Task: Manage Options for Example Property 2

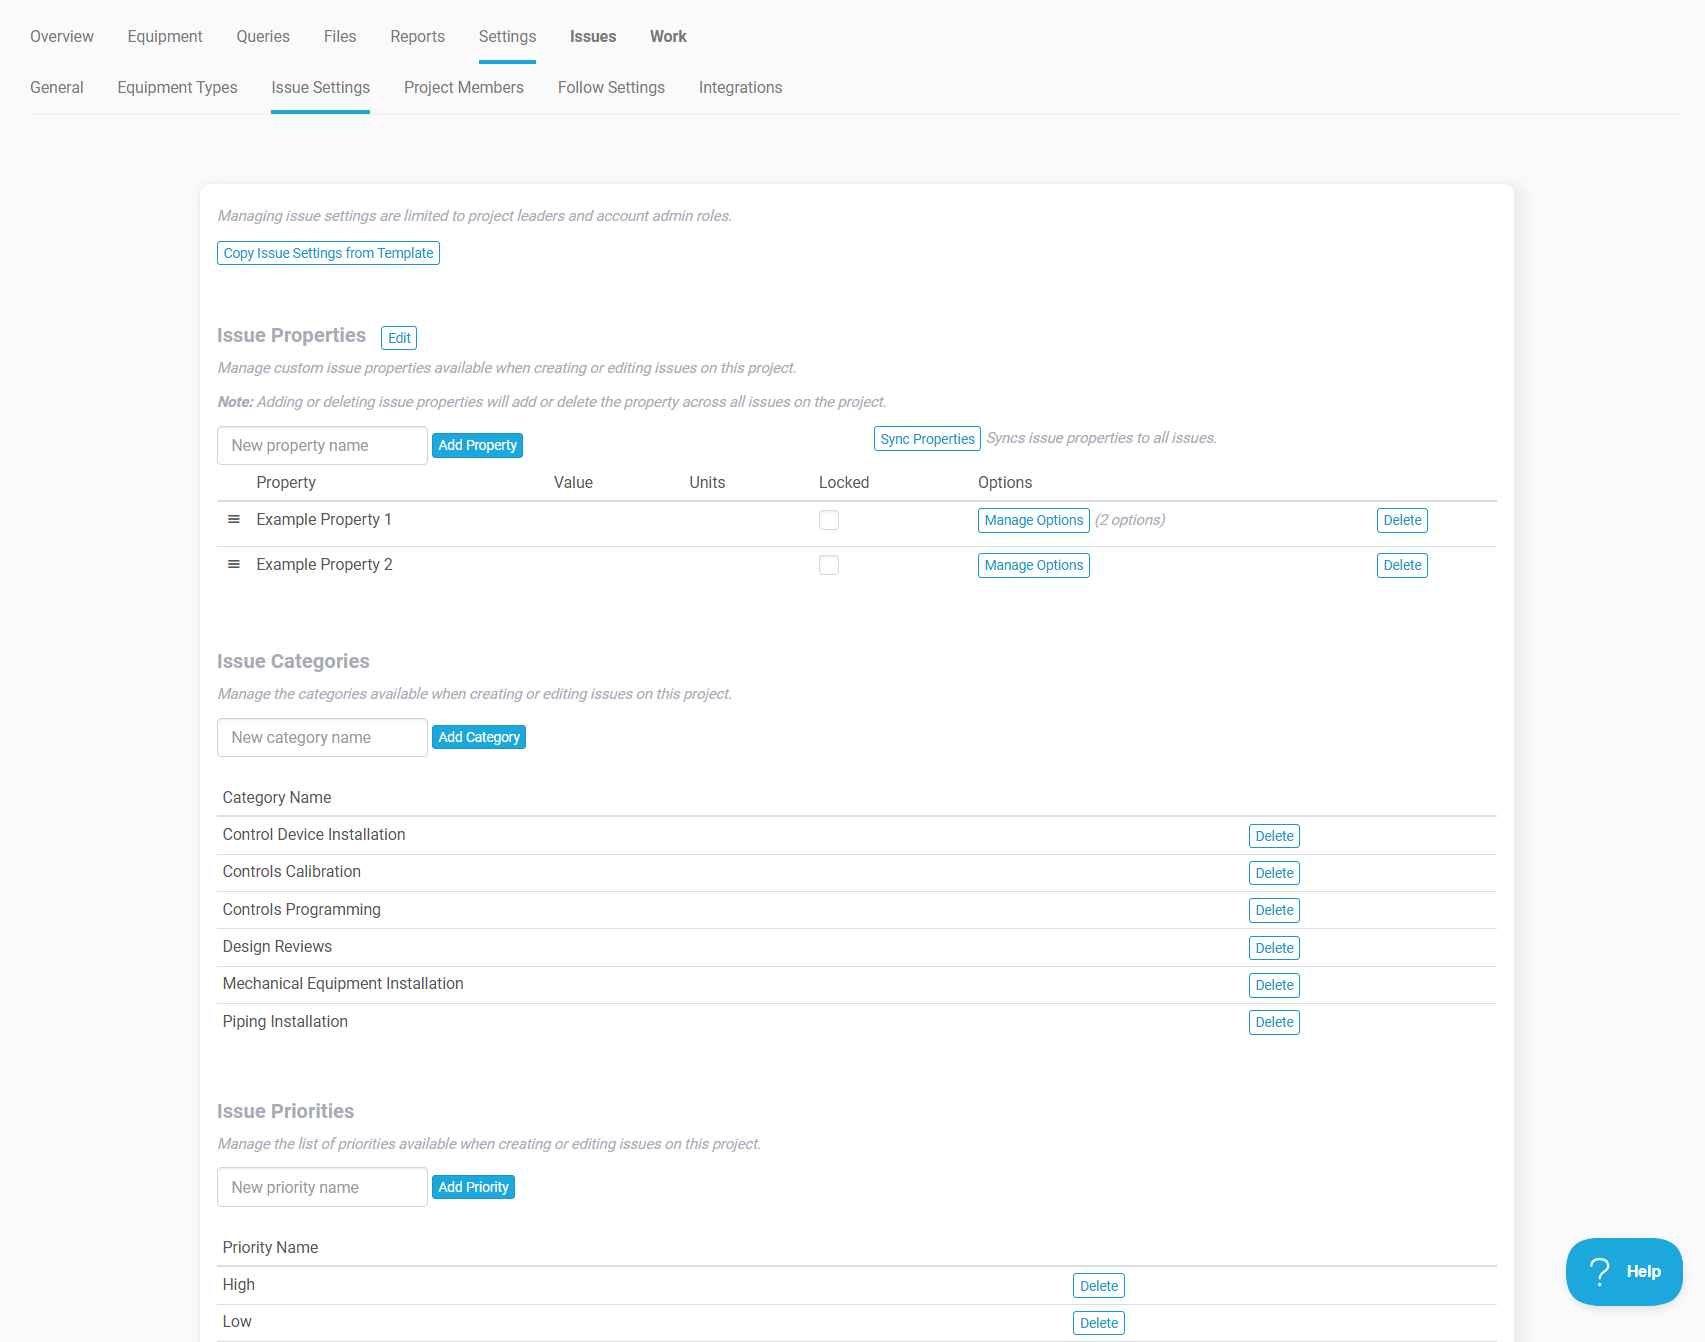Action: pyautogui.click(x=1034, y=565)
